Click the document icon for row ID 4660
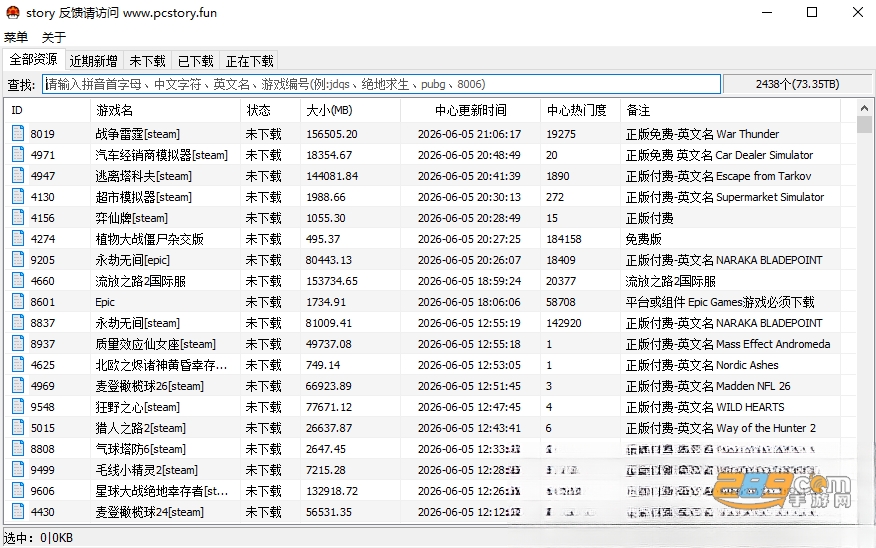The image size is (876, 548). point(18,281)
